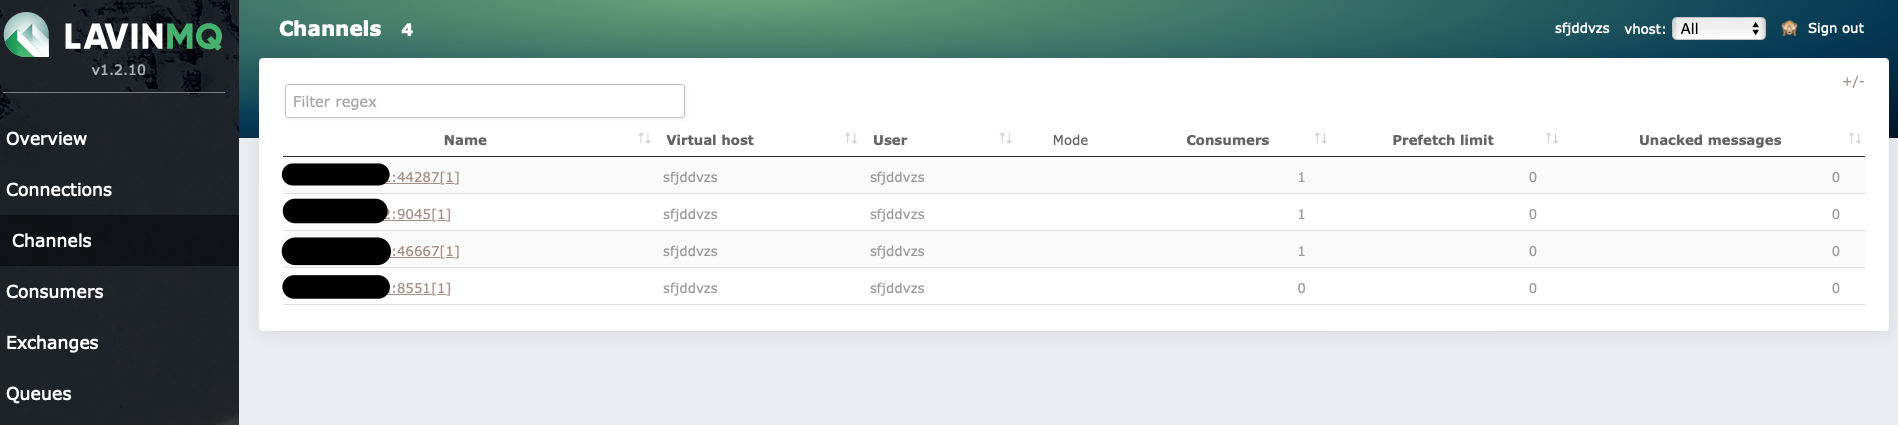Sort by Consumers arrows icon
This screenshot has height=425, width=1898.
tap(1321, 138)
